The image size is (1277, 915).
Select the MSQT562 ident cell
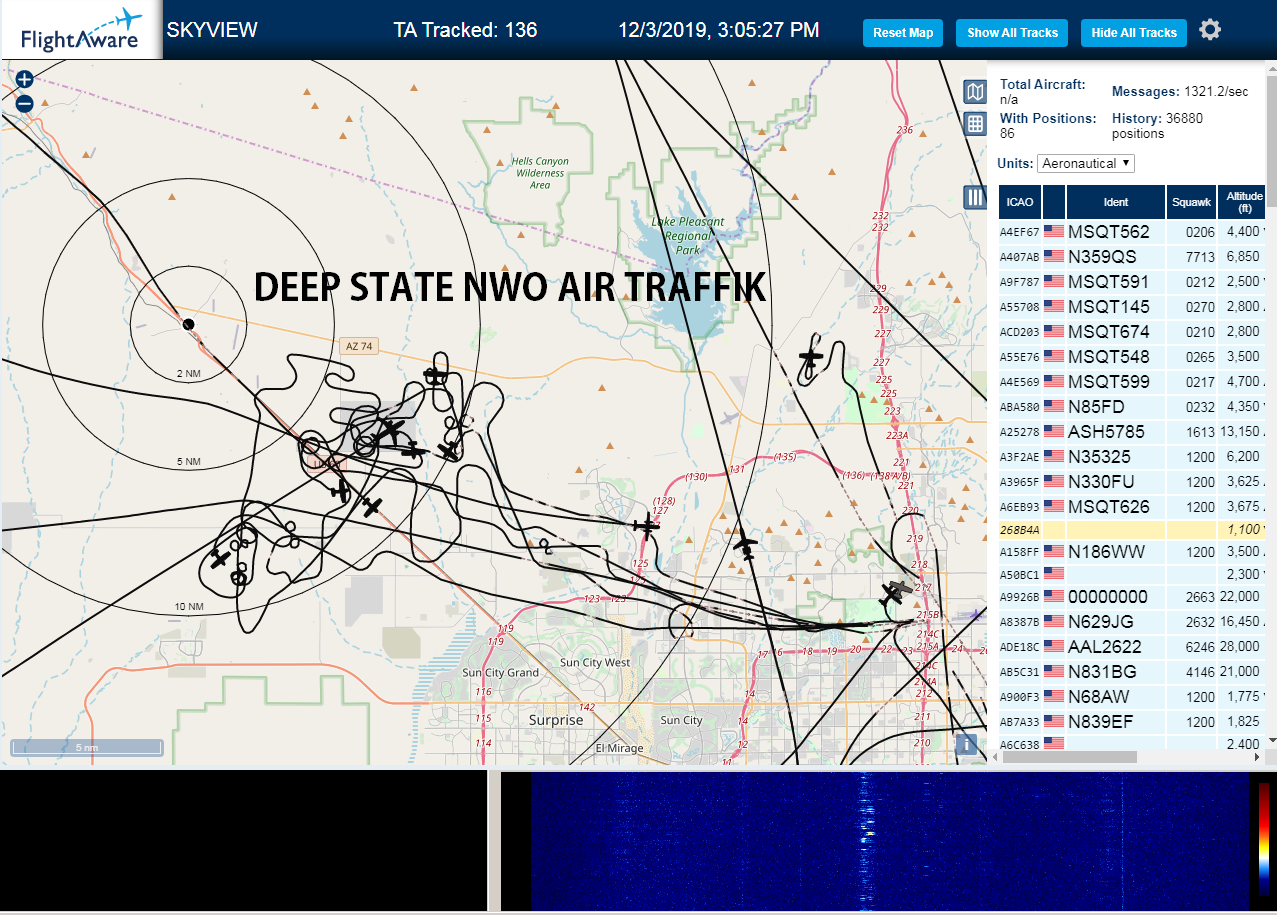(x=1116, y=232)
